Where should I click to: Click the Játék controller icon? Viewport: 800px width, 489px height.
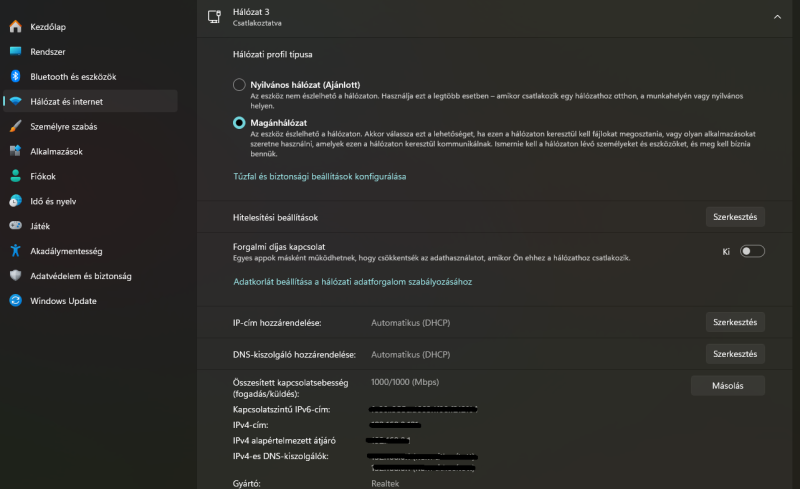15,226
